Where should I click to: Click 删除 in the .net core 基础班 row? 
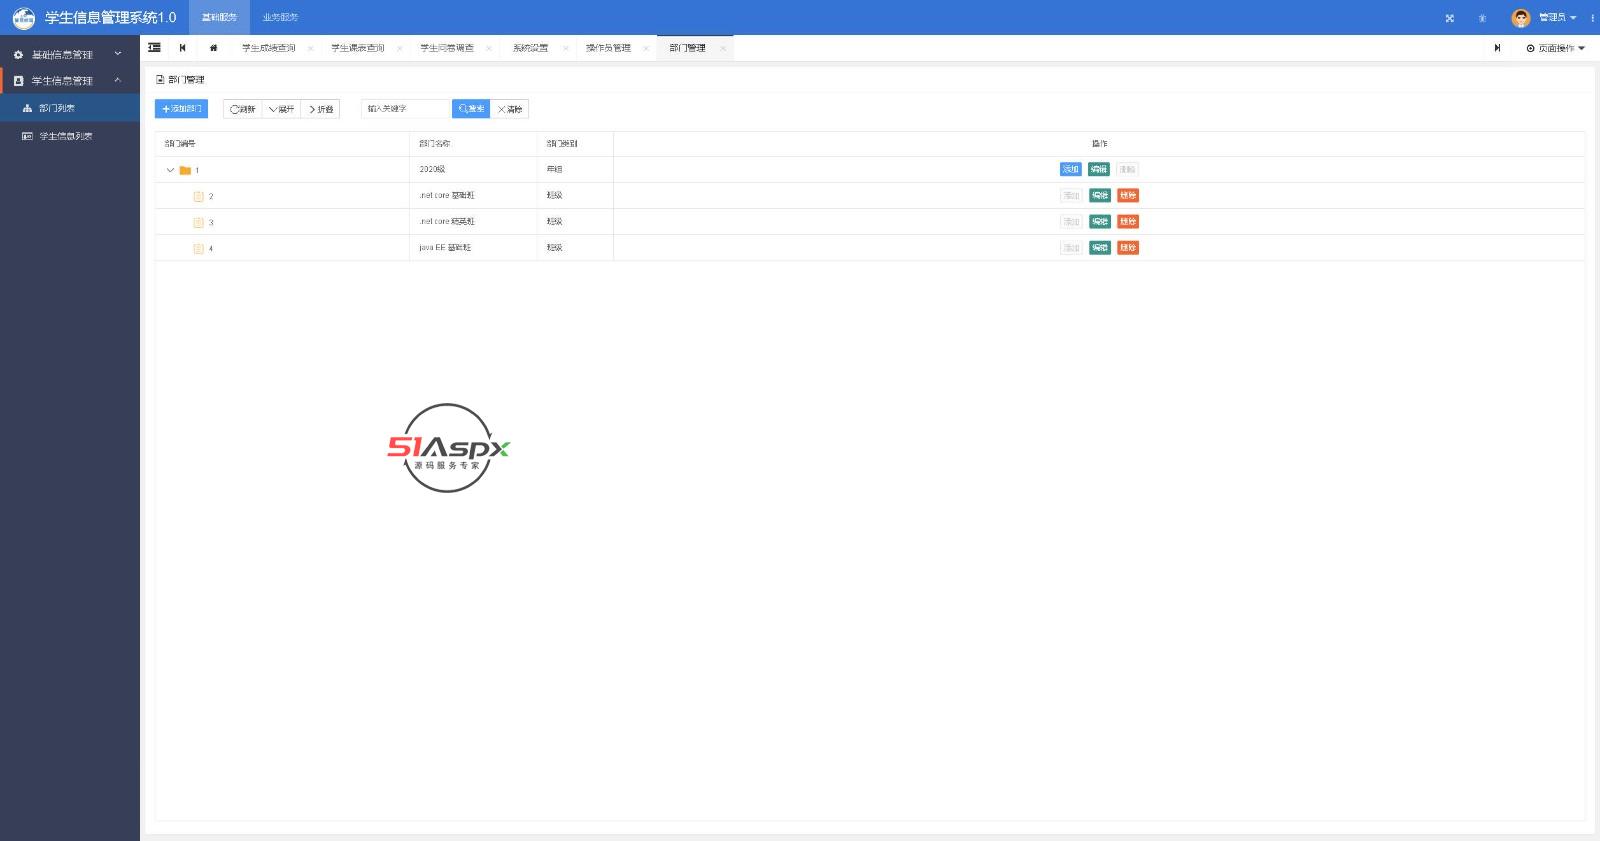(1128, 195)
